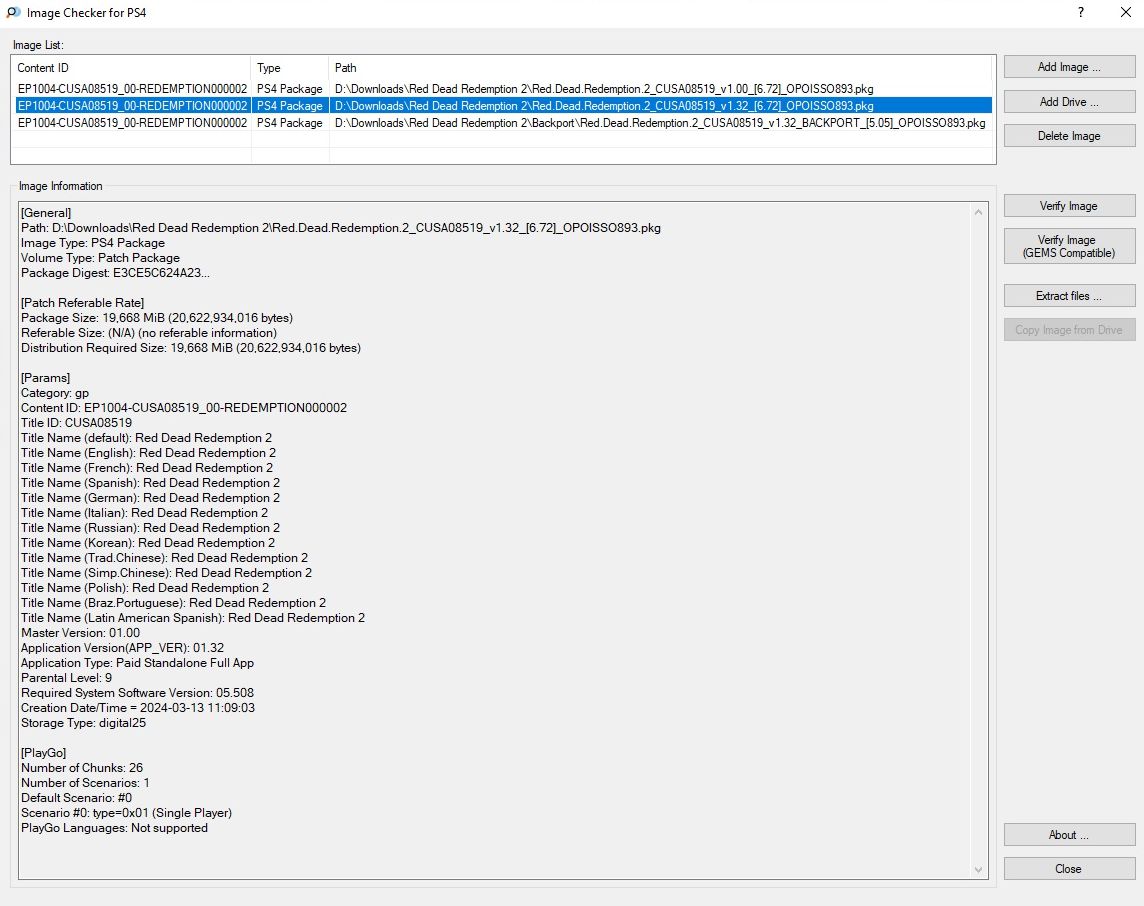
Task: Click the Title Name (Latin American Spanish) line
Action: 193,618
